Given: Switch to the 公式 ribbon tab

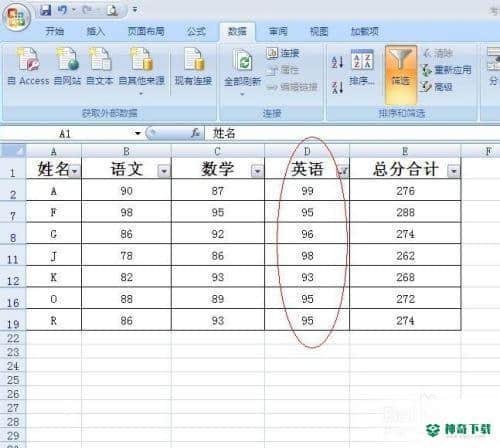Looking at the screenshot, I should pos(196,31).
